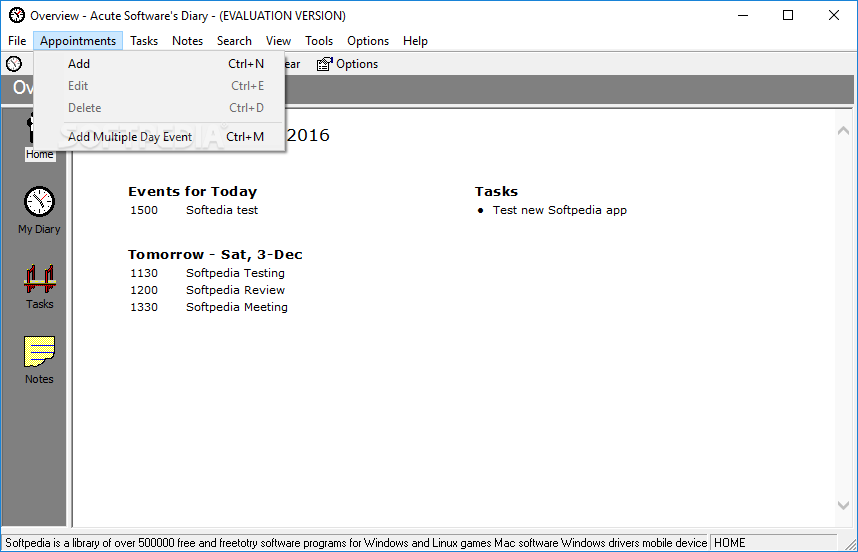Click scrollbar down arrow

(x=843, y=505)
